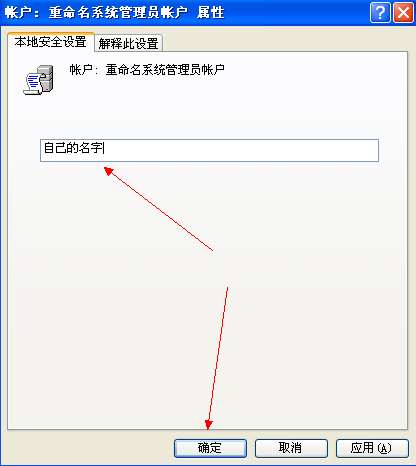Screen dimensions: 416x466
Task: Click the 帐户: 重命名系统管理员帐户 policy label
Action: click(x=147, y=70)
